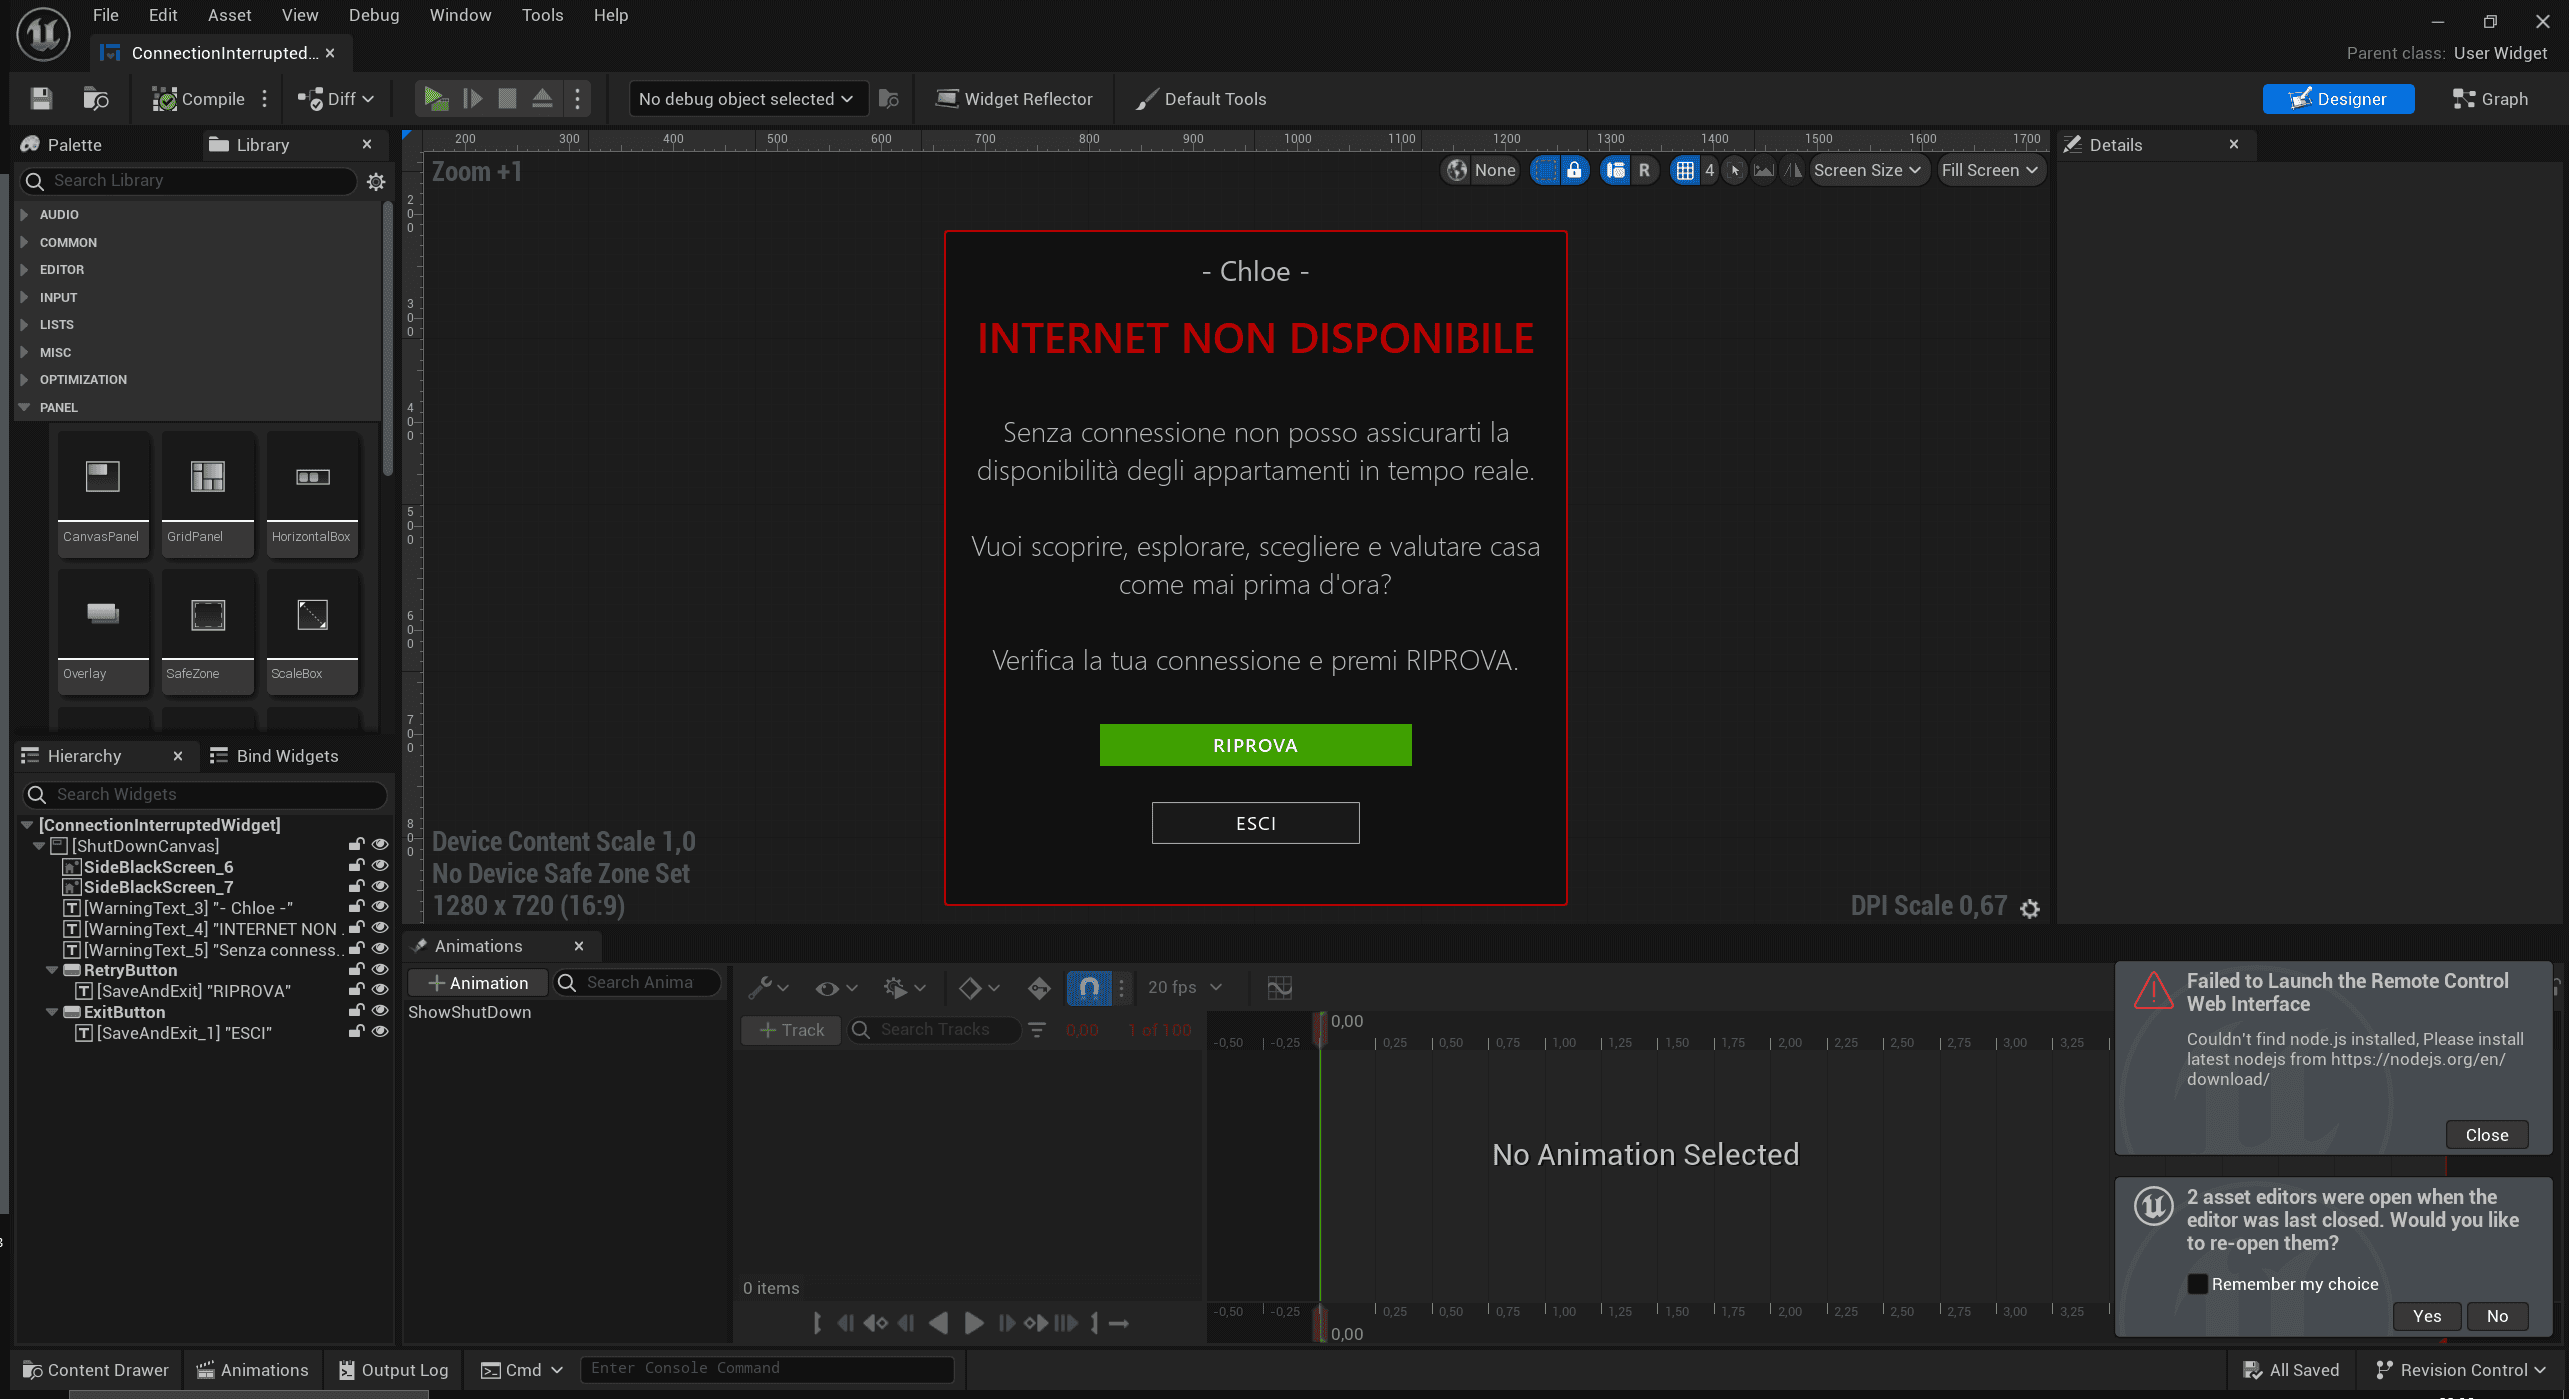Click the Save asset icon
Viewport: 2569px width, 1399px height.
pos(41,99)
